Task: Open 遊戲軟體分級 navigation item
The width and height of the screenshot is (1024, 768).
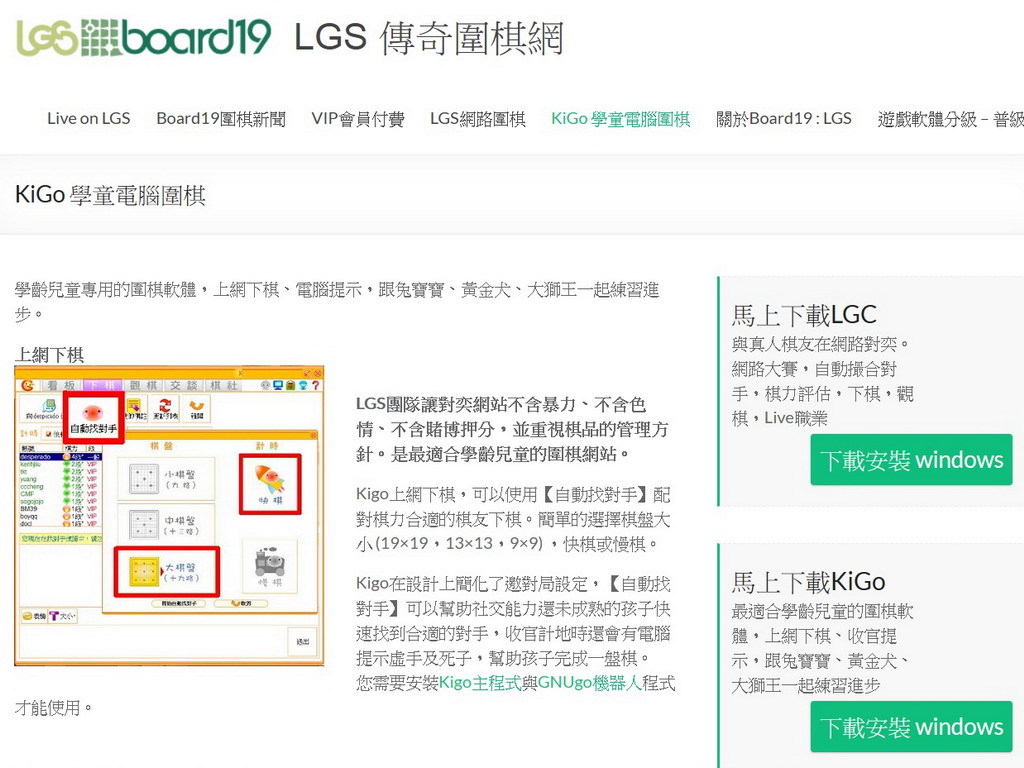Action: [x=950, y=118]
